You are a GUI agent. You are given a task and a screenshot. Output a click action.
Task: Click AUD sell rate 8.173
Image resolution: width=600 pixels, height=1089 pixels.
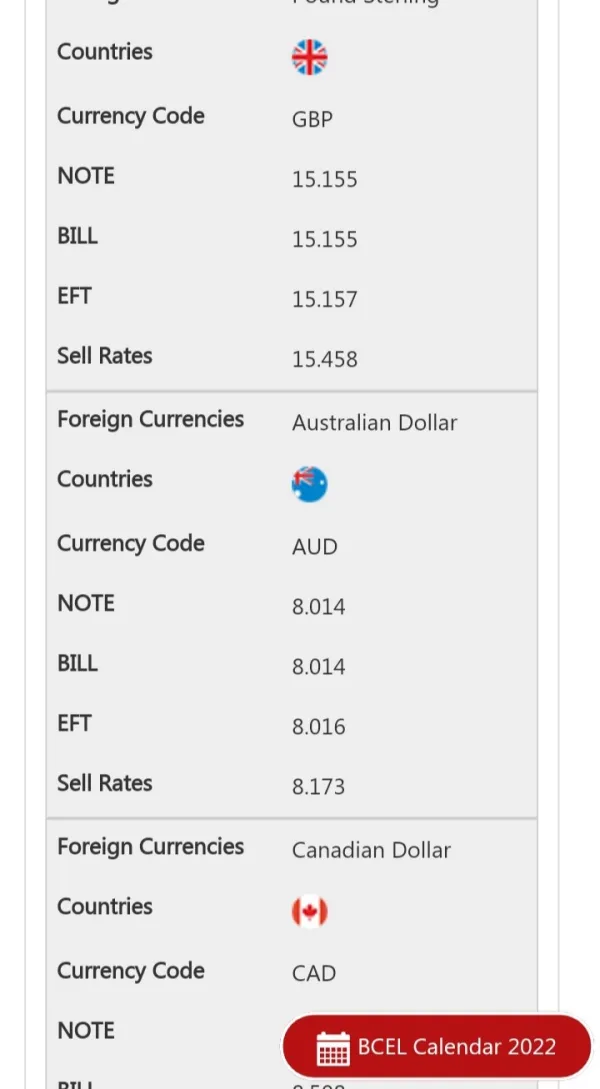[x=318, y=786]
